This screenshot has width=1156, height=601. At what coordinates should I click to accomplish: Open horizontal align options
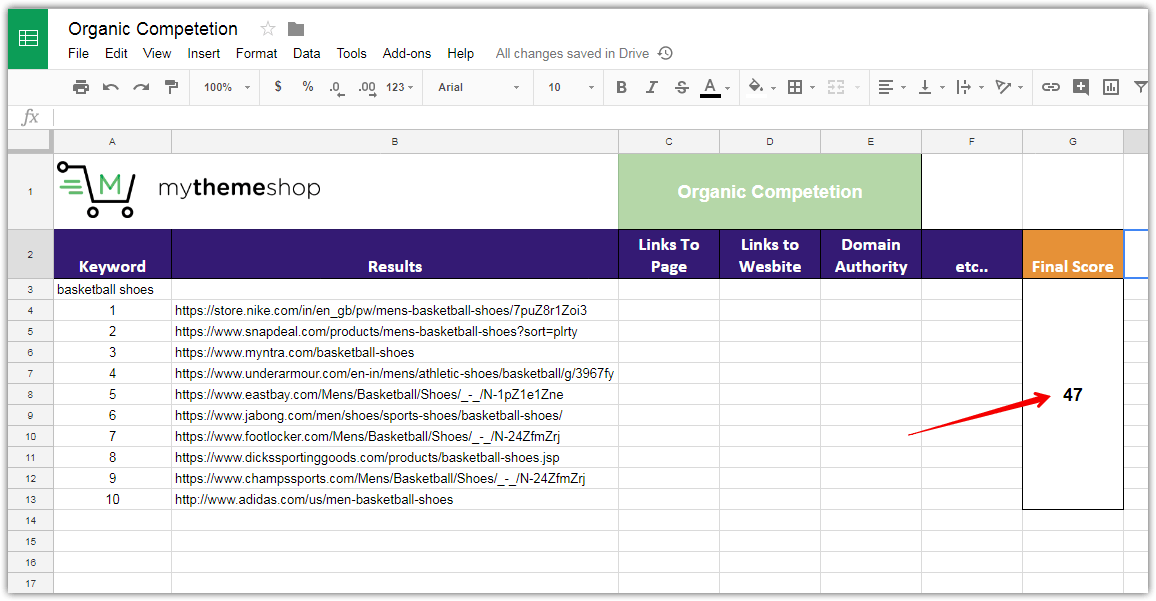pos(886,87)
